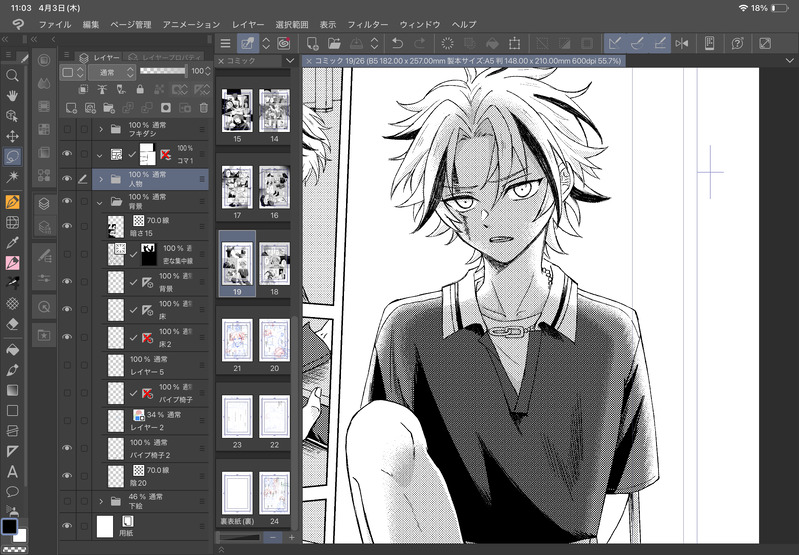Open the help question mark icon
This screenshot has height=555, width=799.
(737, 43)
